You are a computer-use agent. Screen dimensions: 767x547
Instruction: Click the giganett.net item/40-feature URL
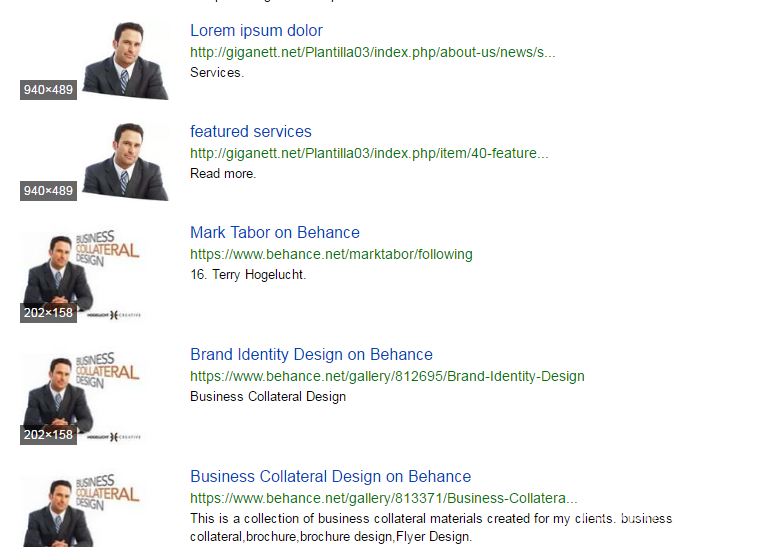click(x=369, y=154)
